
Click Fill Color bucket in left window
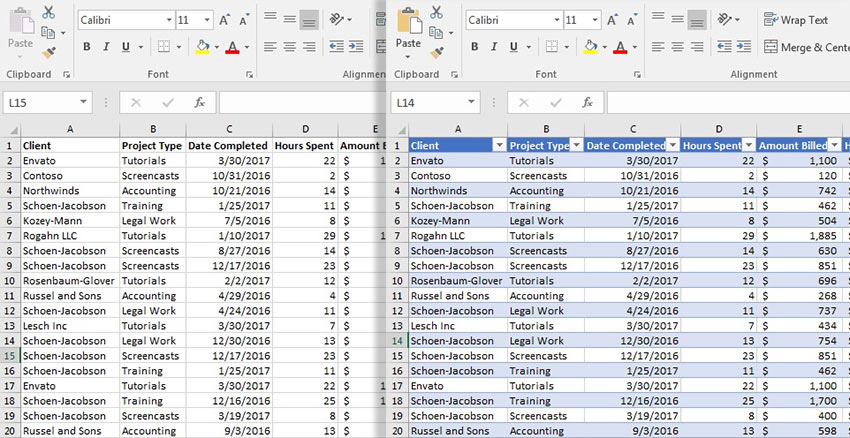(203, 47)
